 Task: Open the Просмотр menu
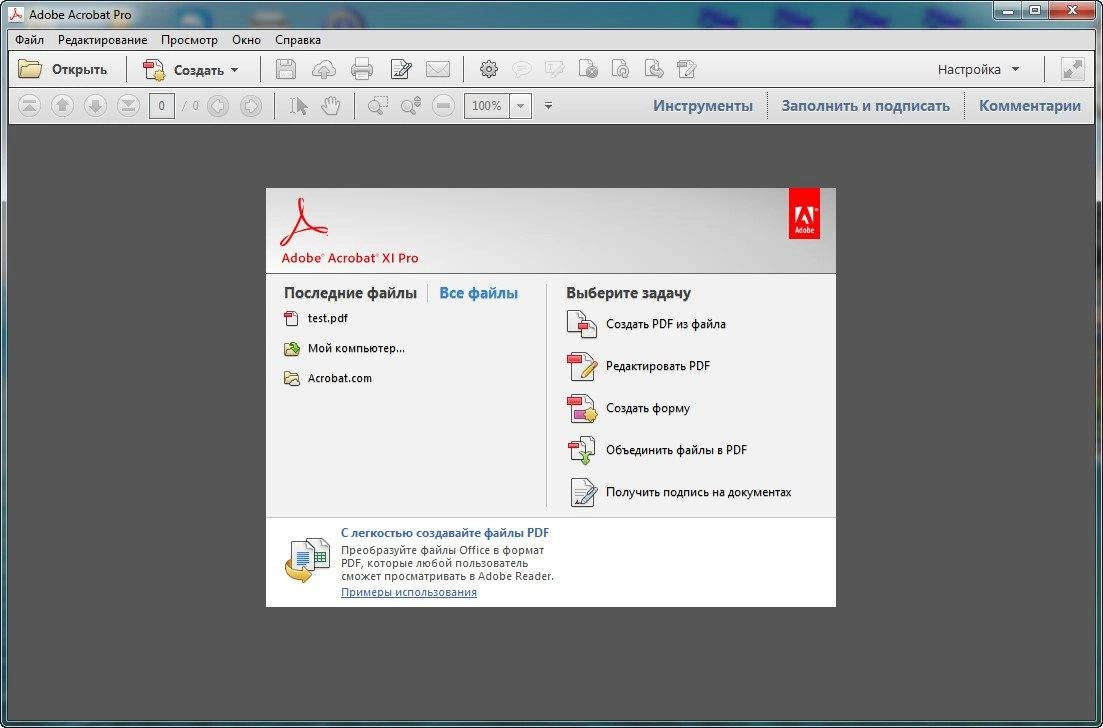[x=189, y=40]
